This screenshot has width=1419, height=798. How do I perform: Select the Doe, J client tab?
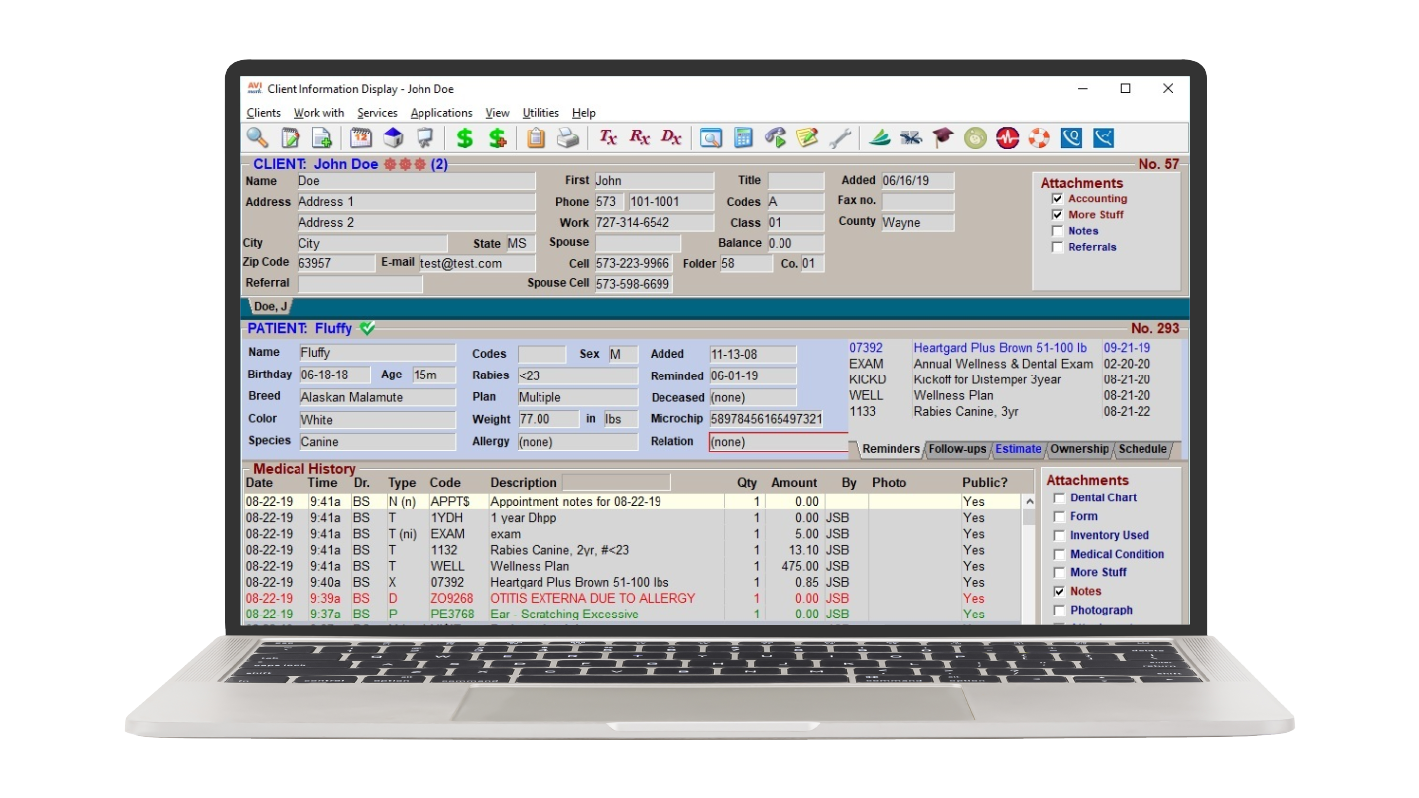[270, 307]
